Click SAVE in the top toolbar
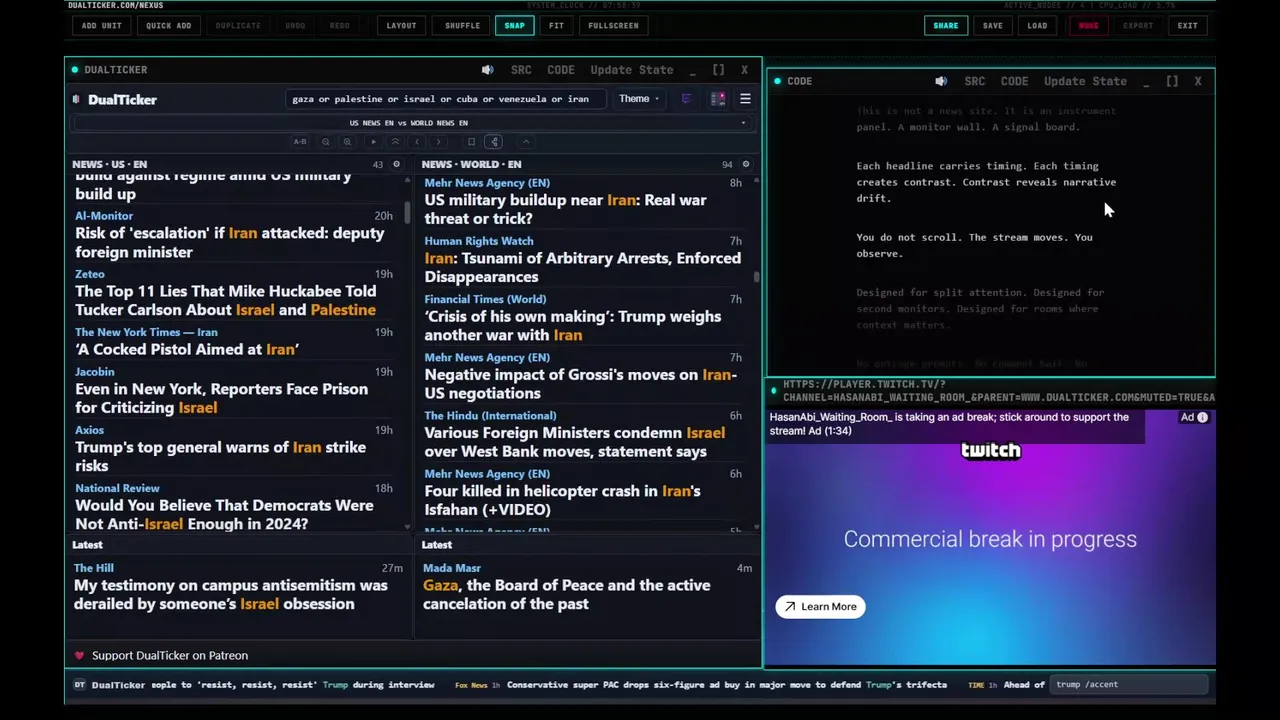The image size is (1280, 720). click(x=992, y=26)
